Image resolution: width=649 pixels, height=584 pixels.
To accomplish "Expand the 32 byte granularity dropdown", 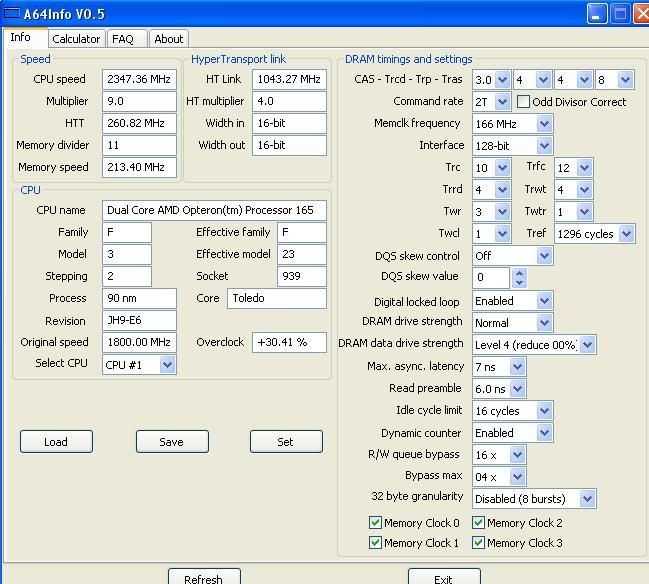I will tap(534, 499).
